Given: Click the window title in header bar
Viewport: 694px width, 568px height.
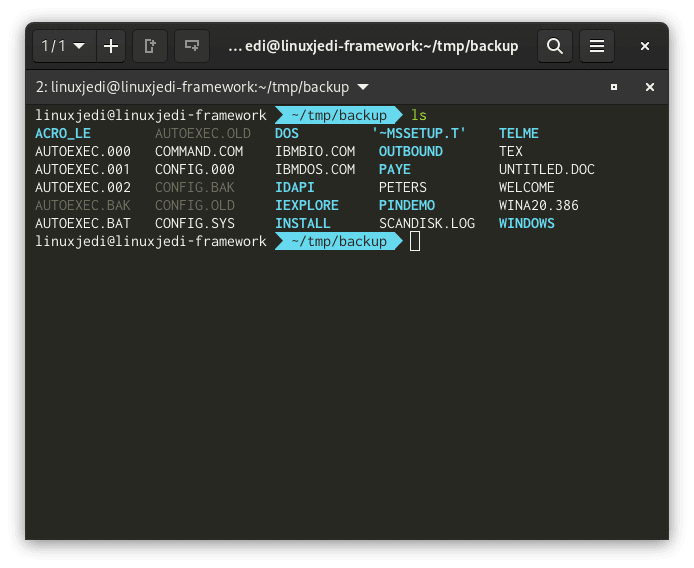Looking at the screenshot, I should (x=373, y=46).
